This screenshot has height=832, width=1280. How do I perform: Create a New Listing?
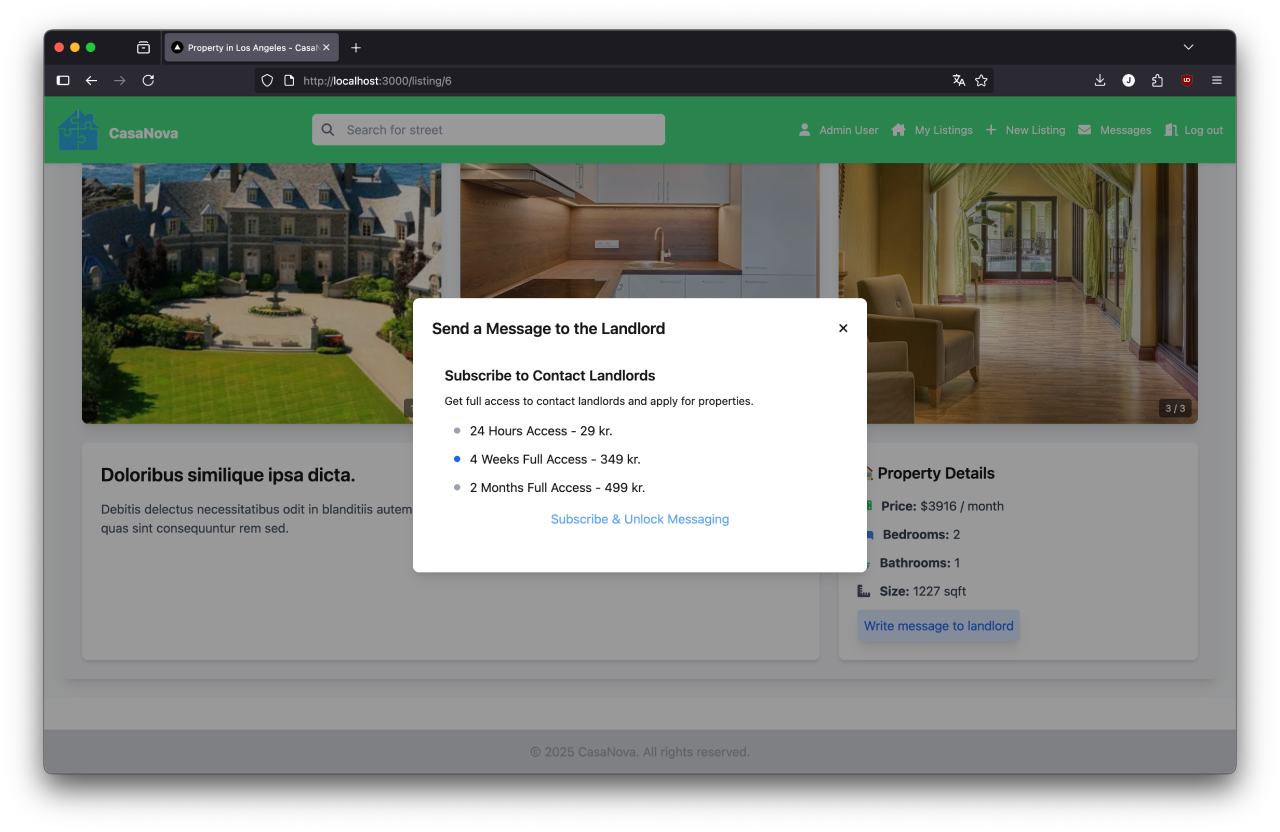click(1025, 130)
